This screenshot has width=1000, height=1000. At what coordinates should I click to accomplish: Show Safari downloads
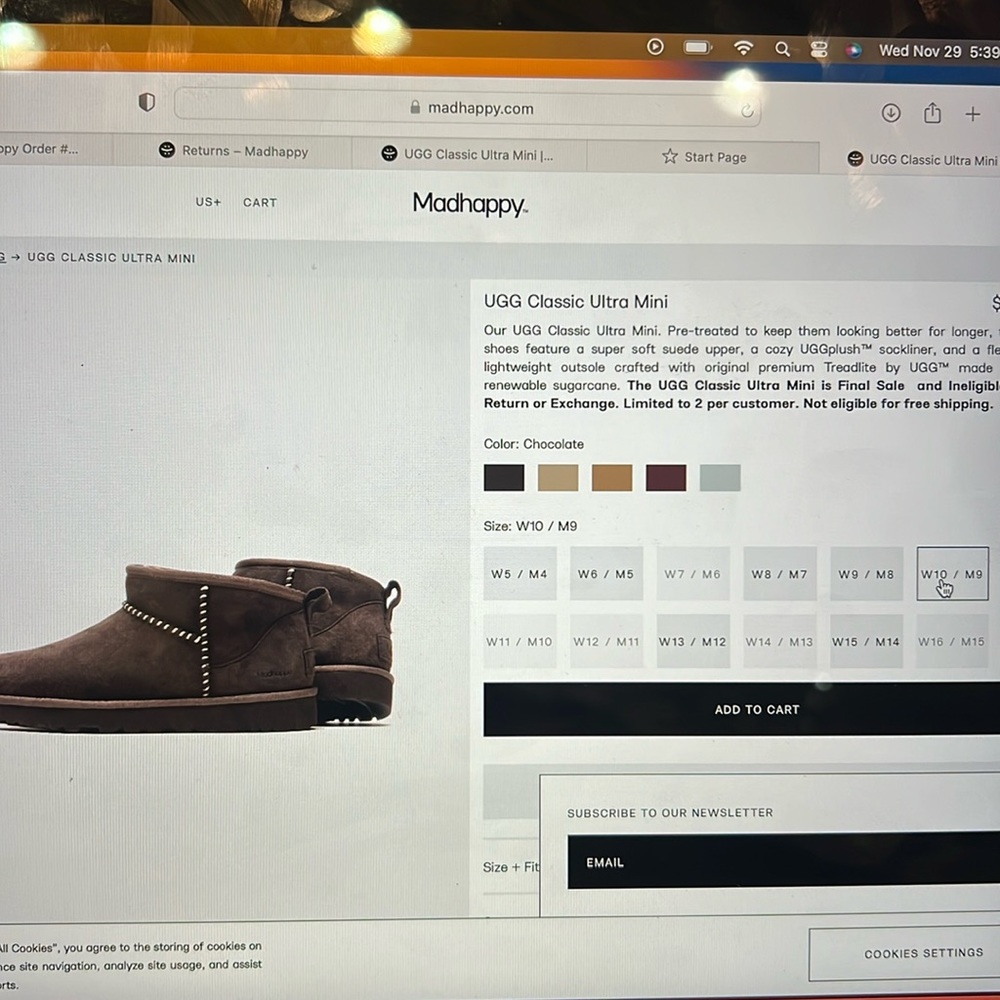click(x=891, y=113)
